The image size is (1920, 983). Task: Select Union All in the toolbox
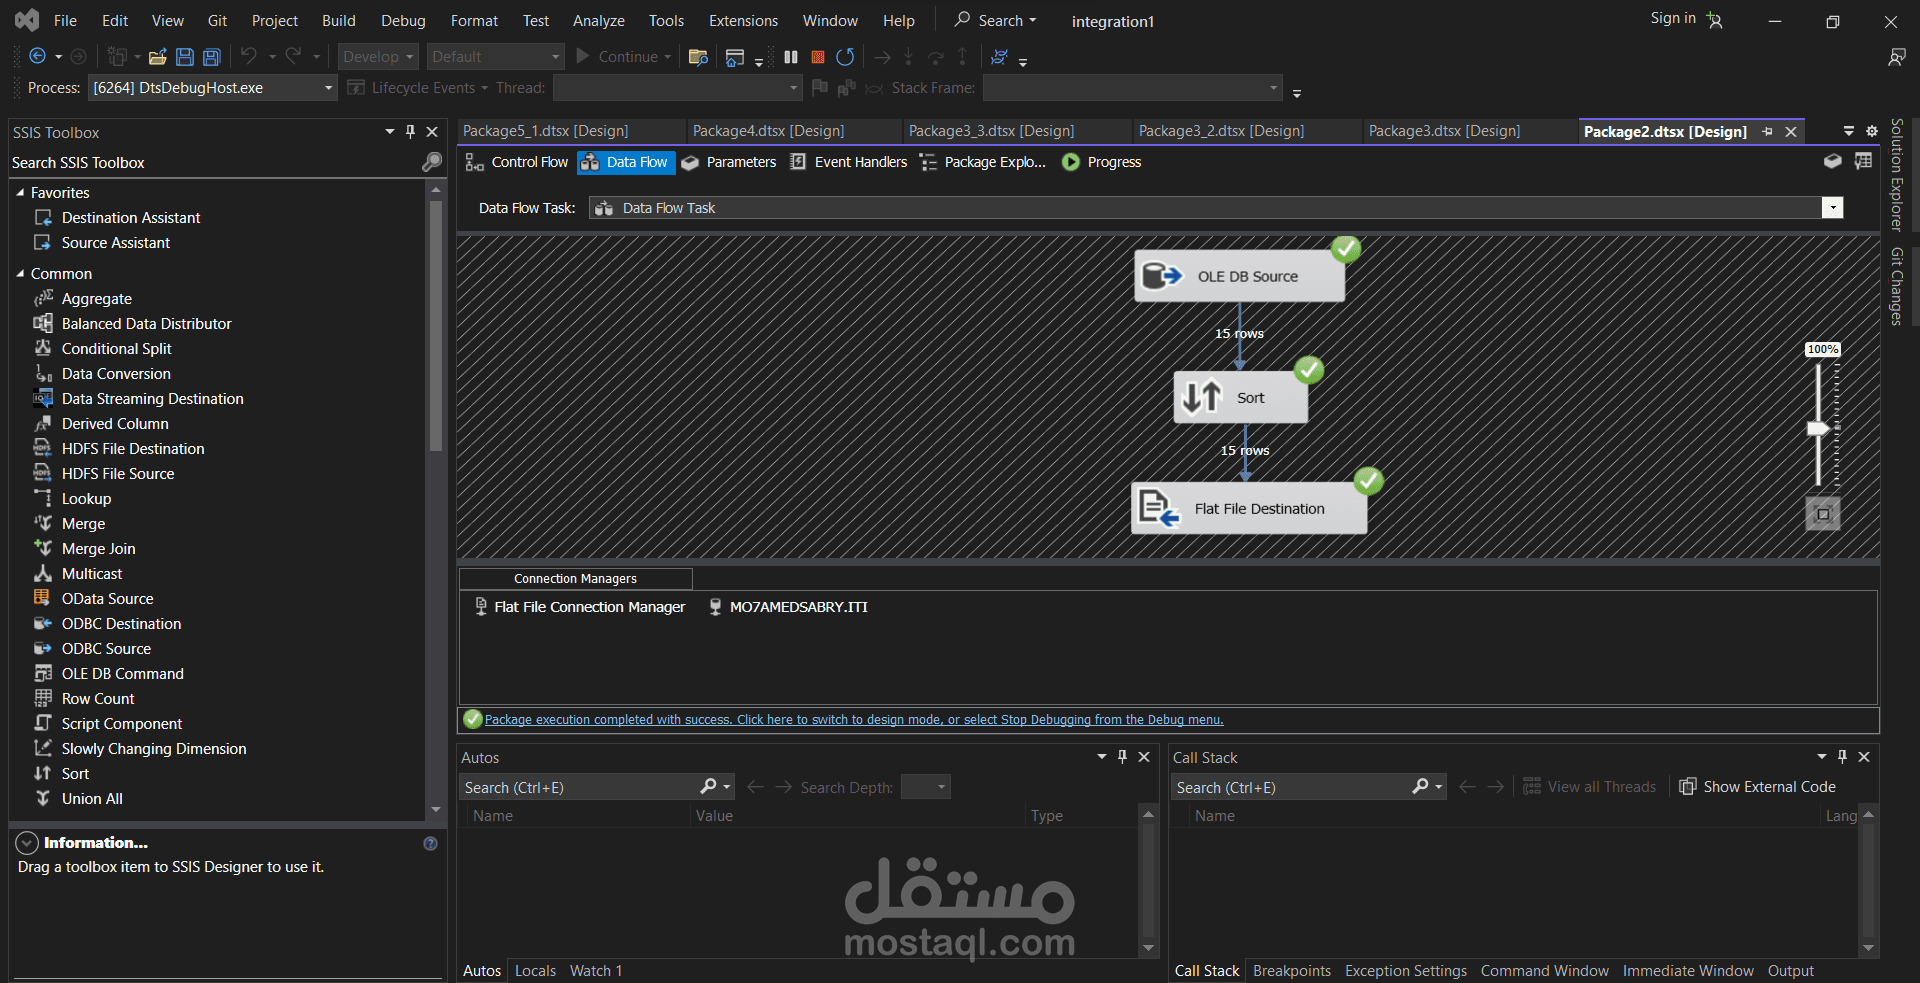tap(92, 799)
